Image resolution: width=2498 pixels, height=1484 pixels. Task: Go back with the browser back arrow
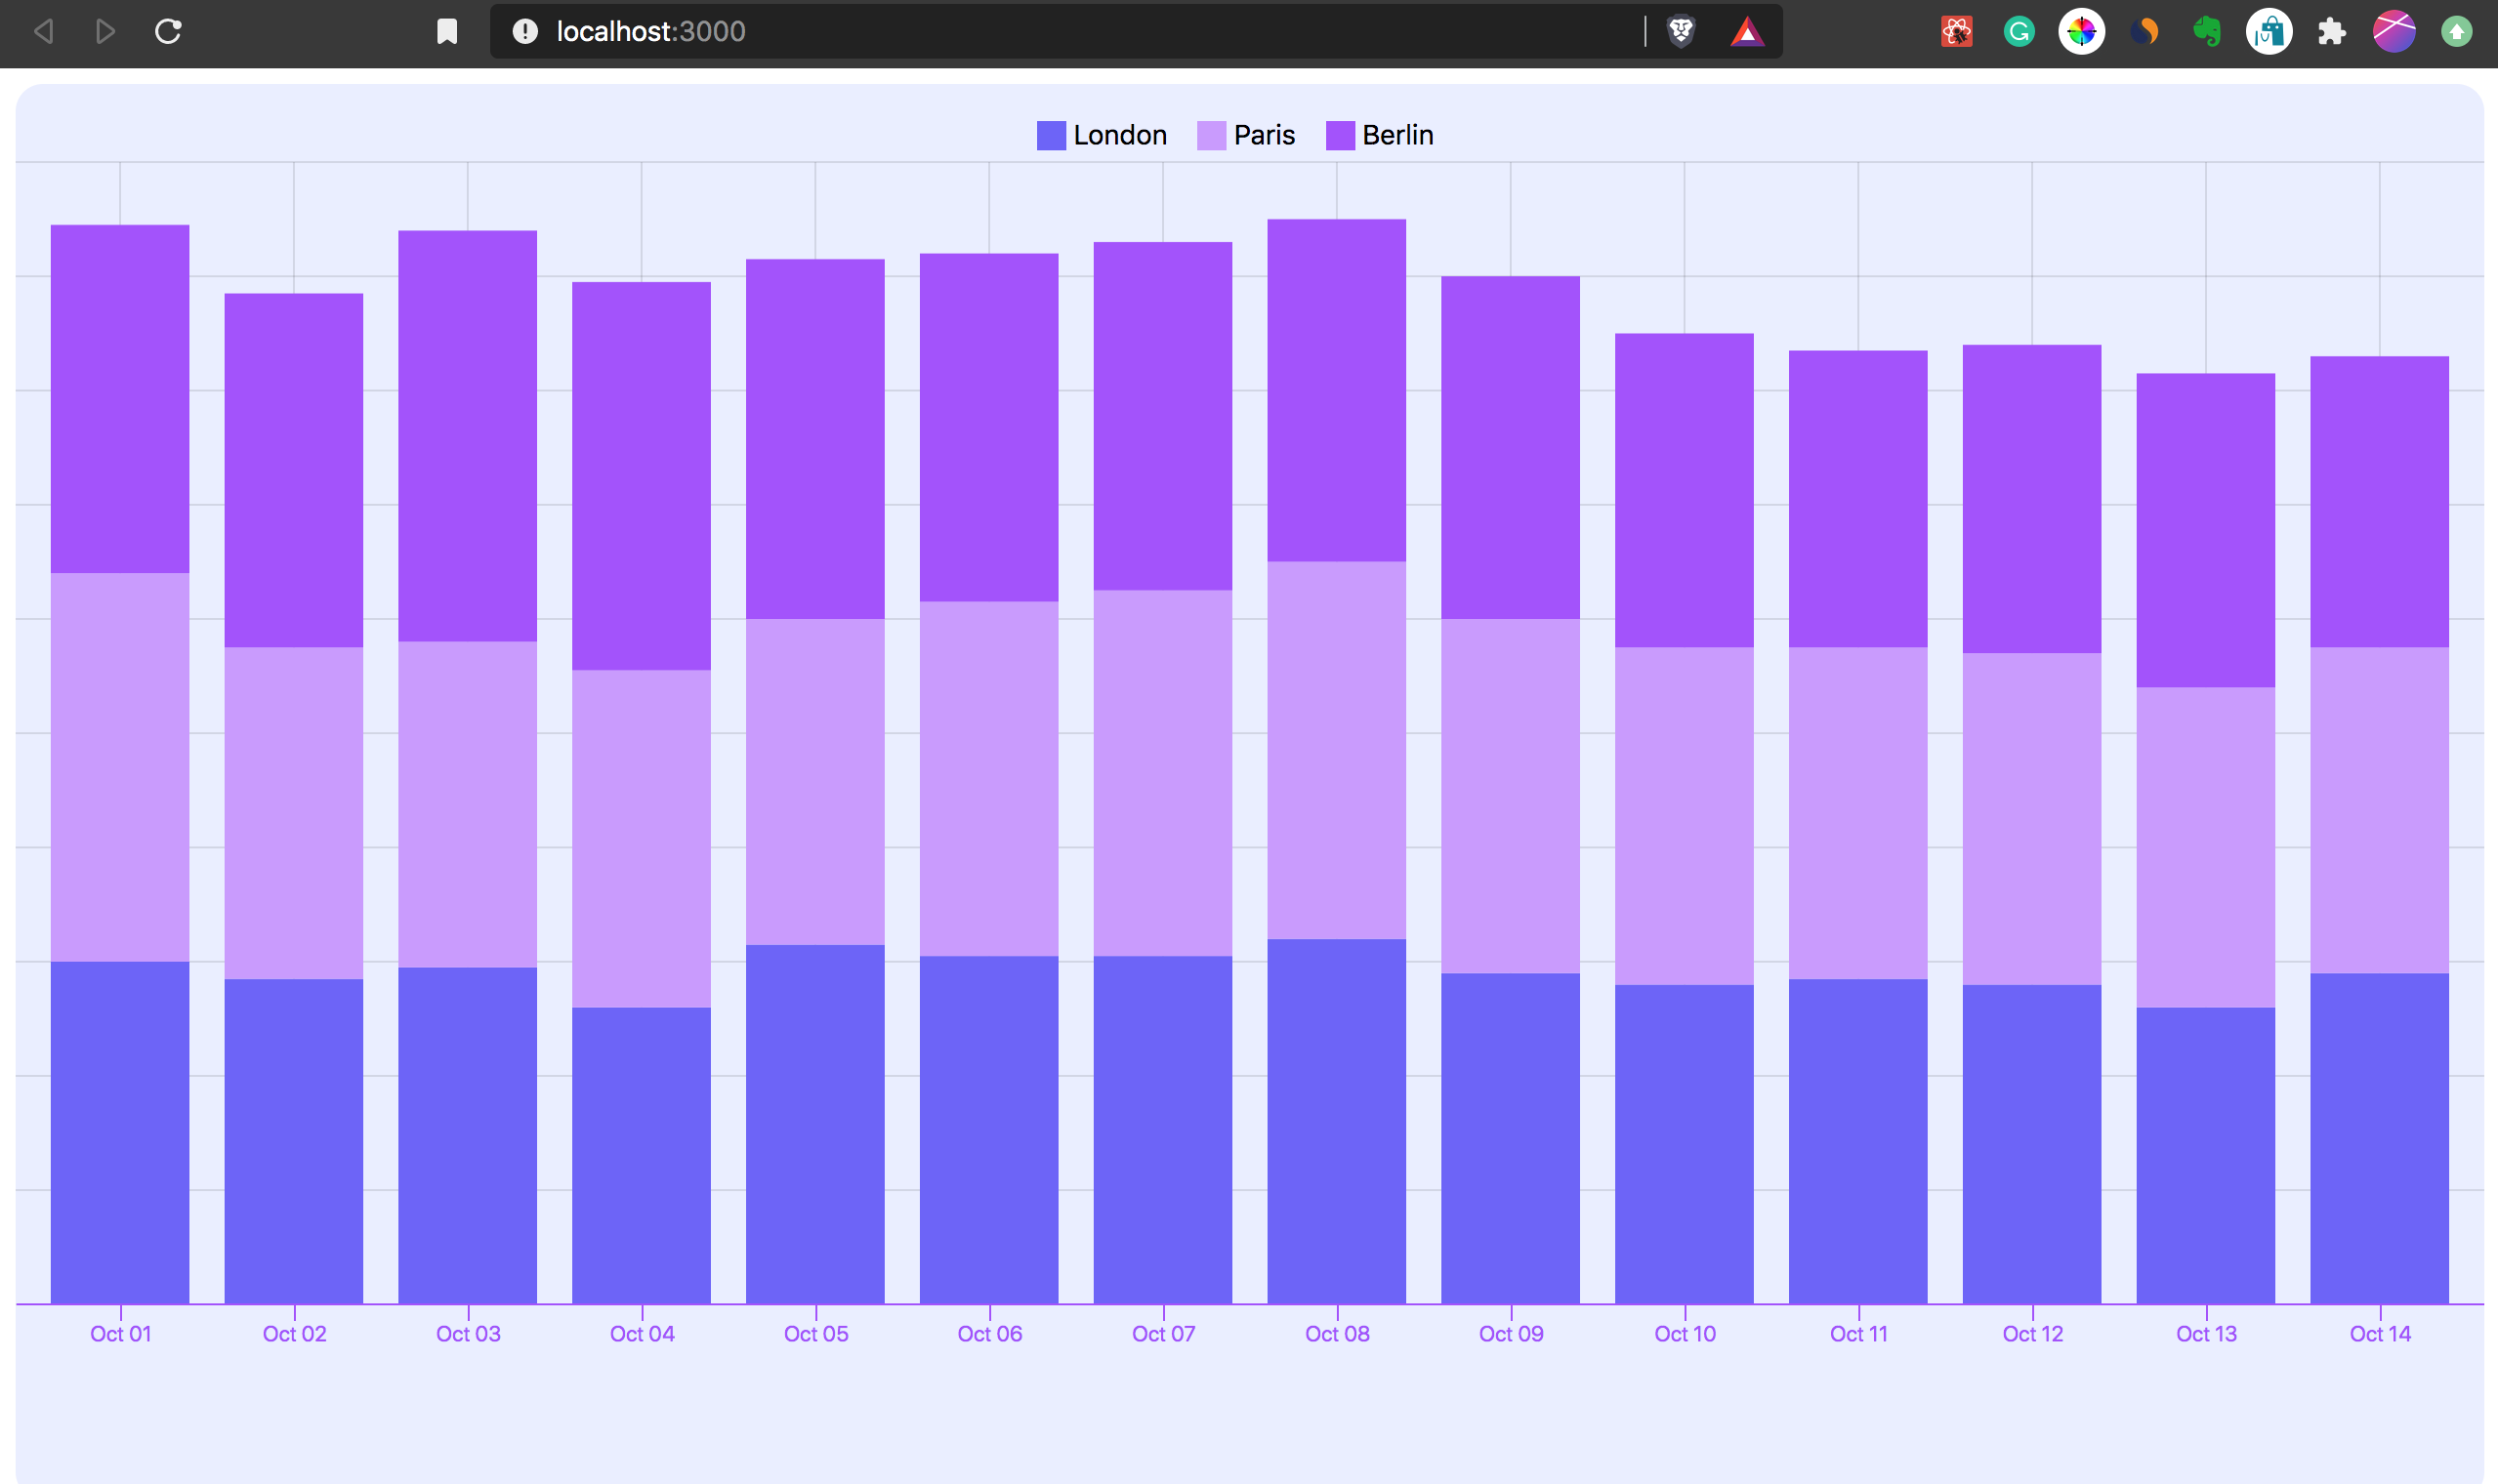click(x=44, y=32)
